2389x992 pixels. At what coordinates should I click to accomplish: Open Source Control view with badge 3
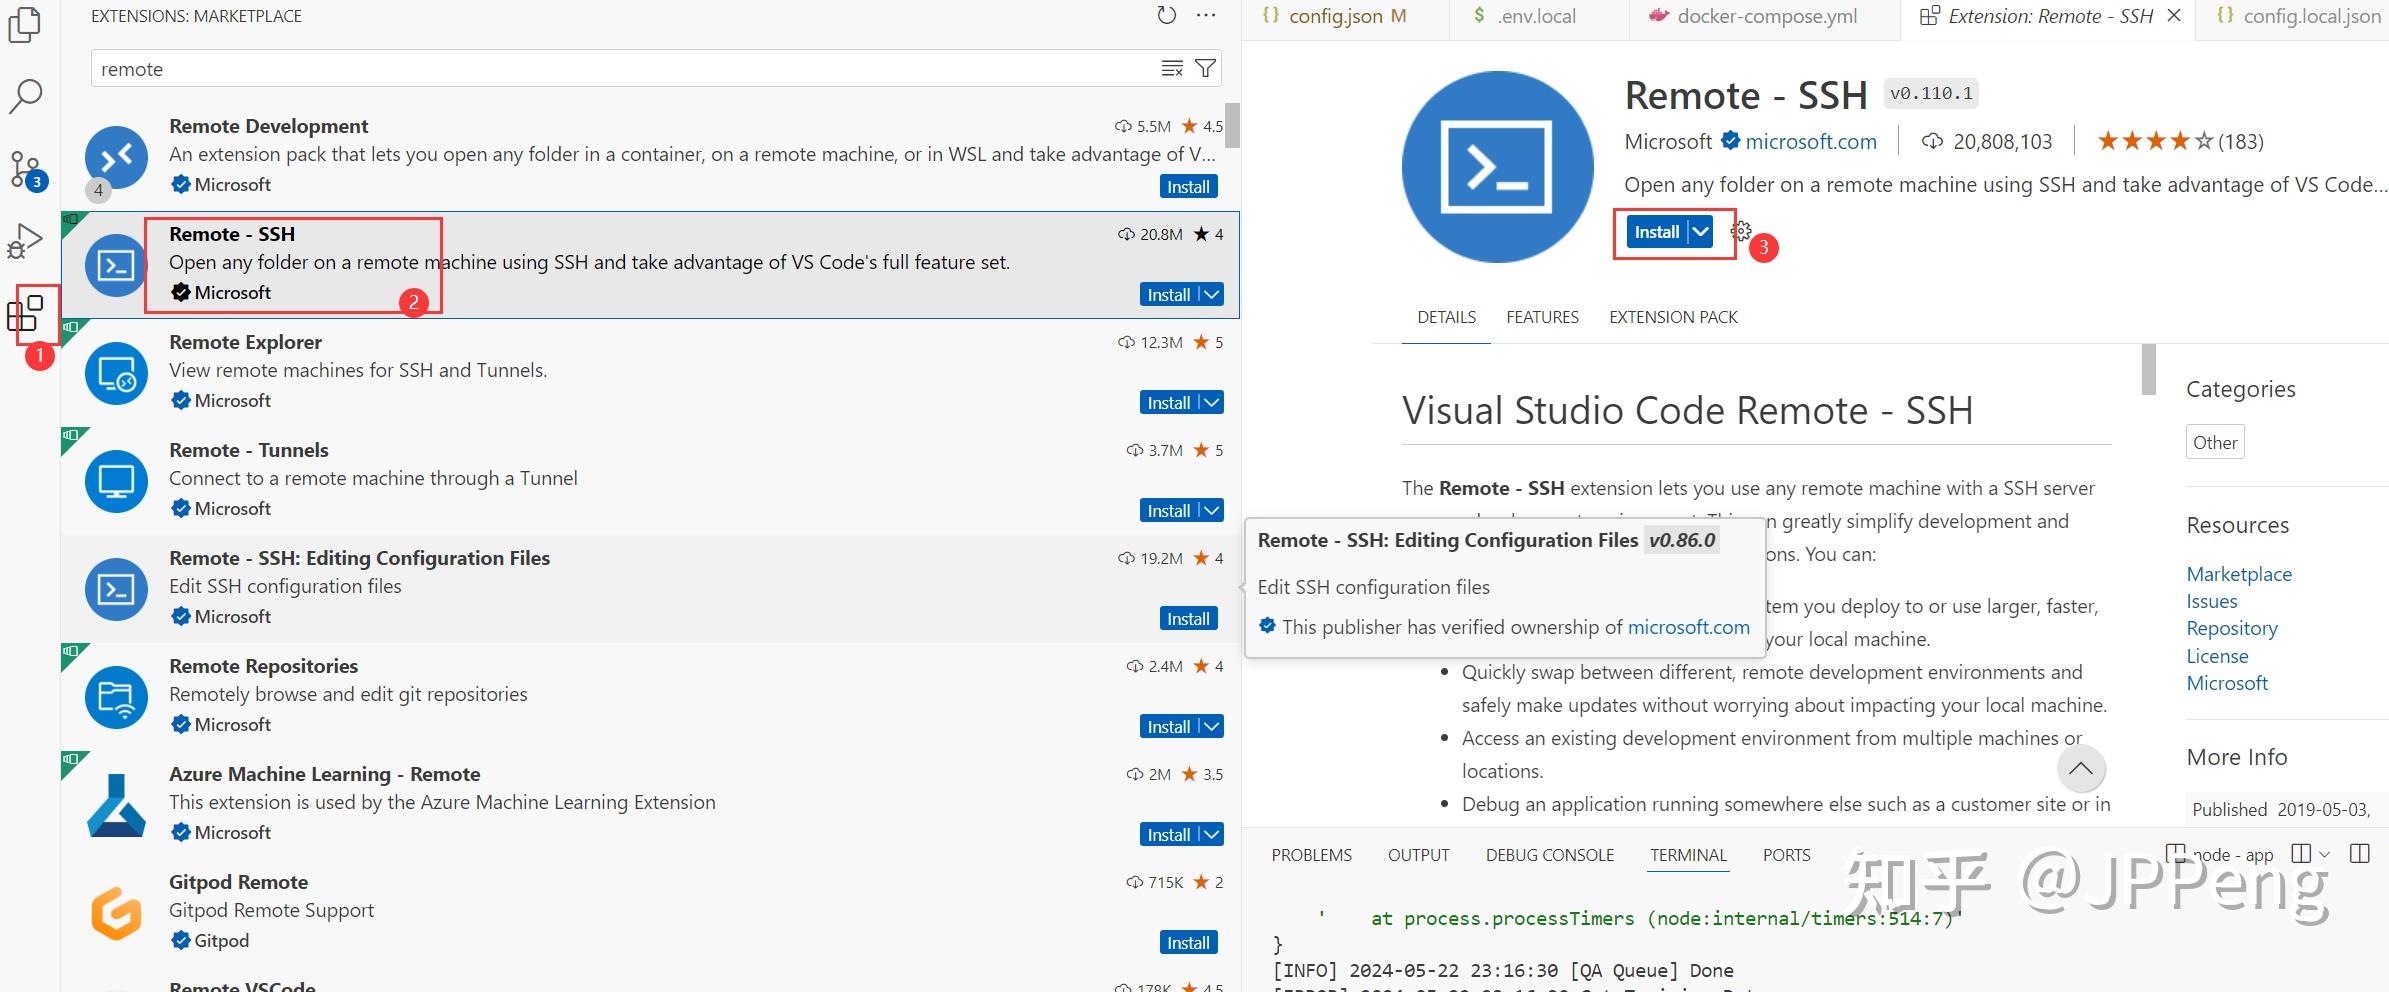(25, 169)
